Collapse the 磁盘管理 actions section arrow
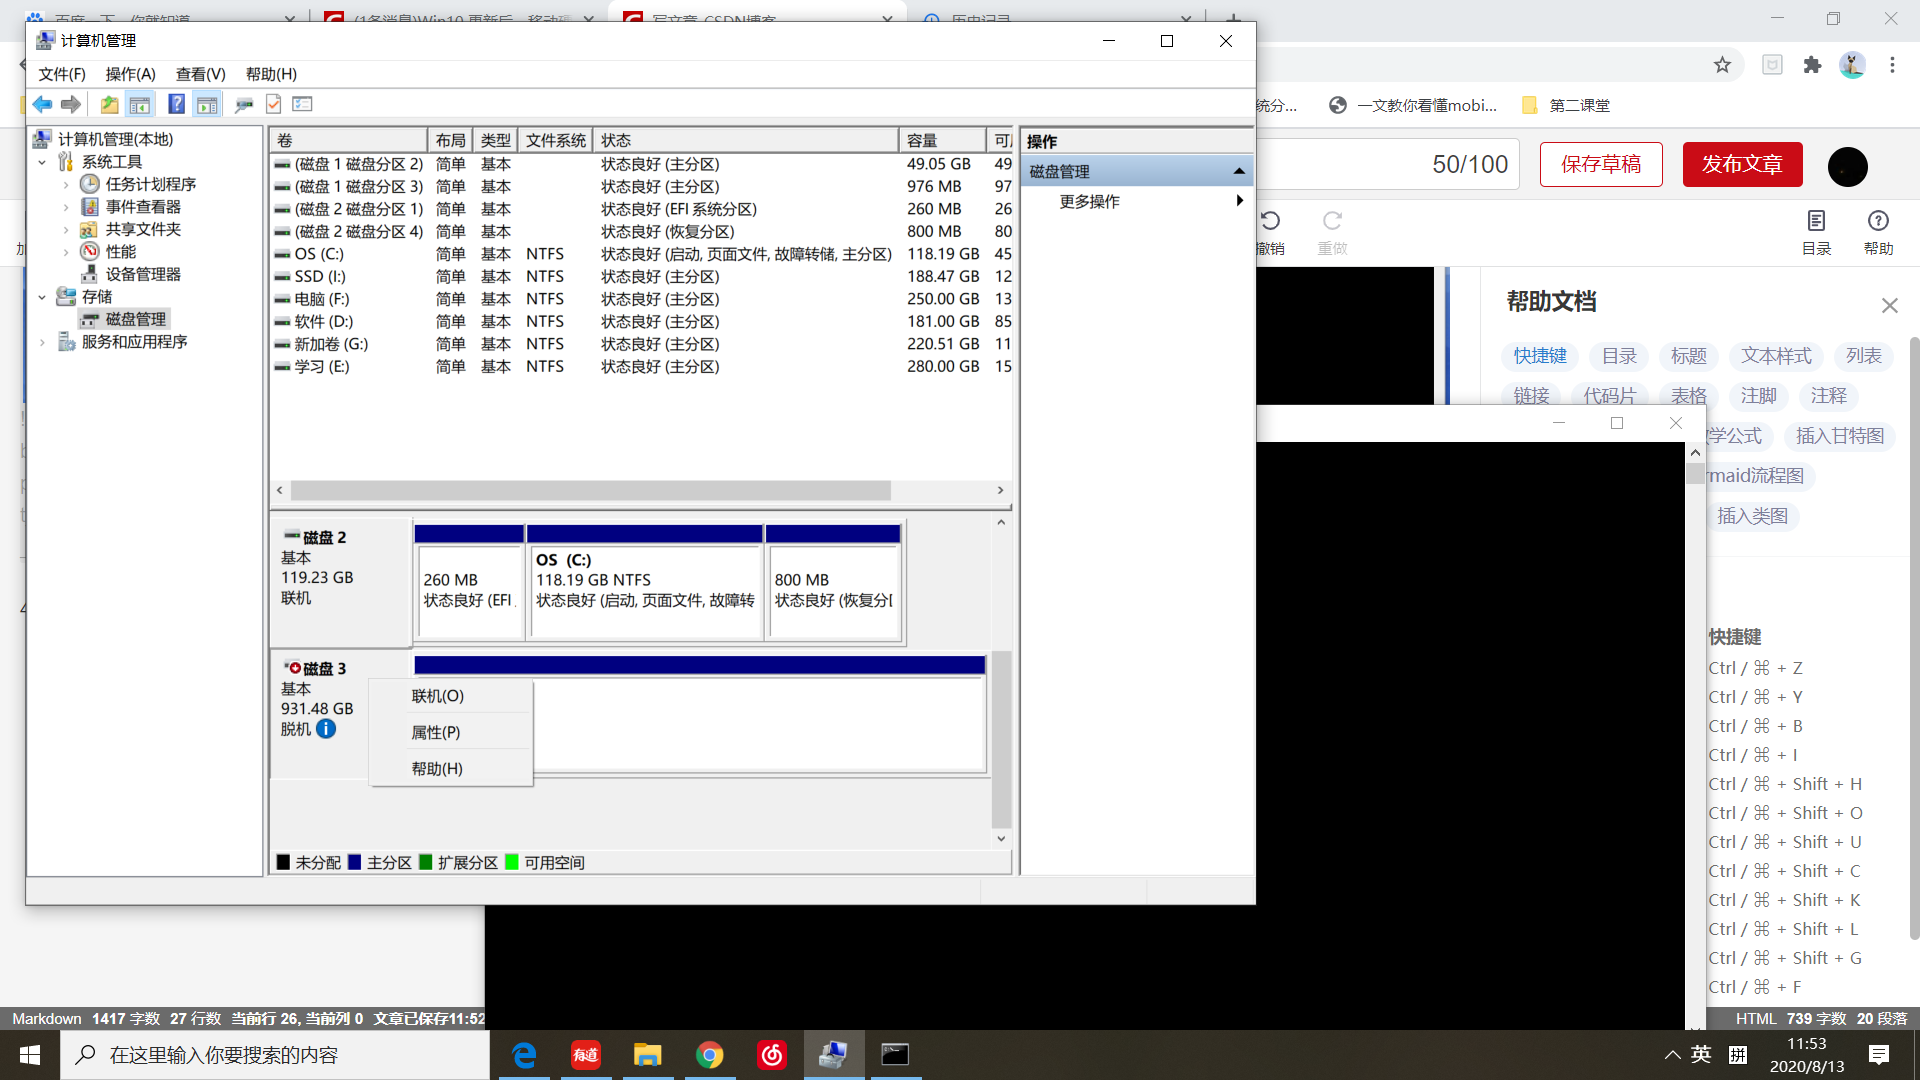 [x=1239, y=171]
